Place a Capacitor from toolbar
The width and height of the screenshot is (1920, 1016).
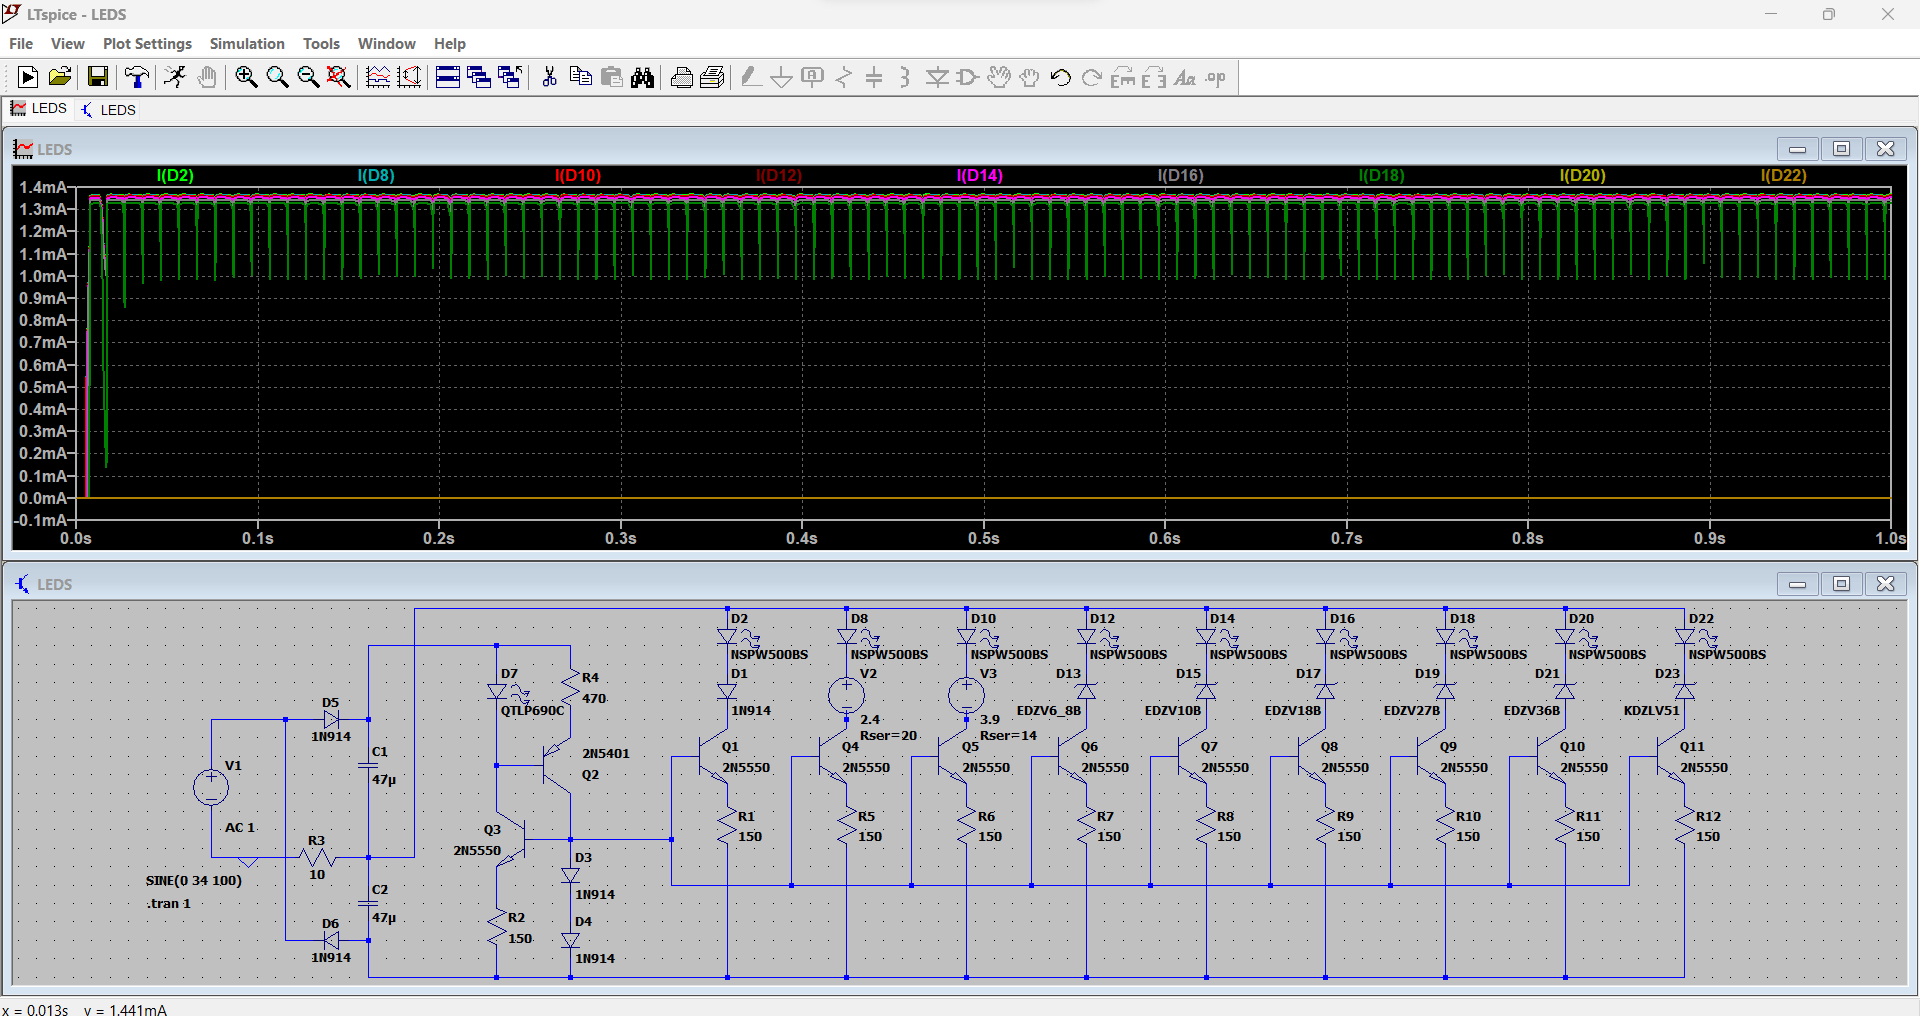click(874, 77)
